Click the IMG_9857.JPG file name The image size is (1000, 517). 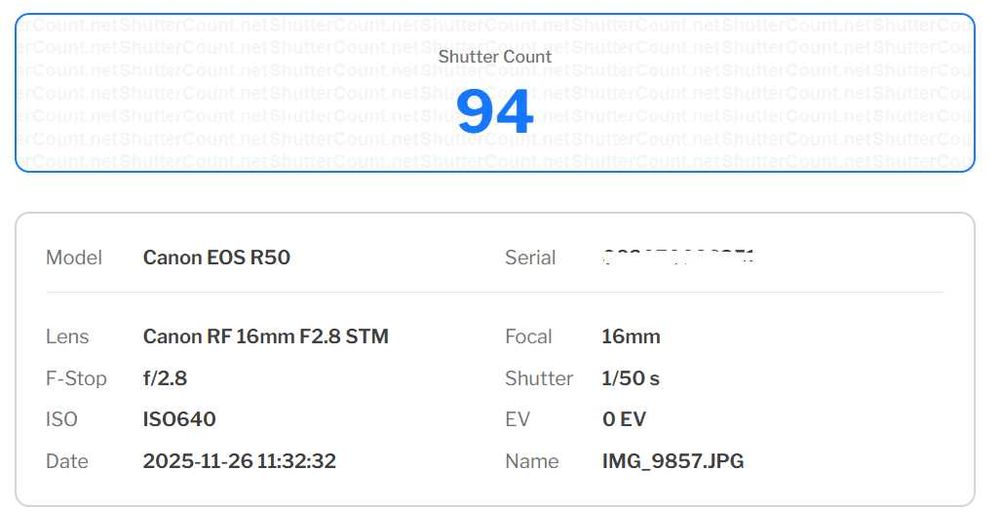tap(673, 461)
